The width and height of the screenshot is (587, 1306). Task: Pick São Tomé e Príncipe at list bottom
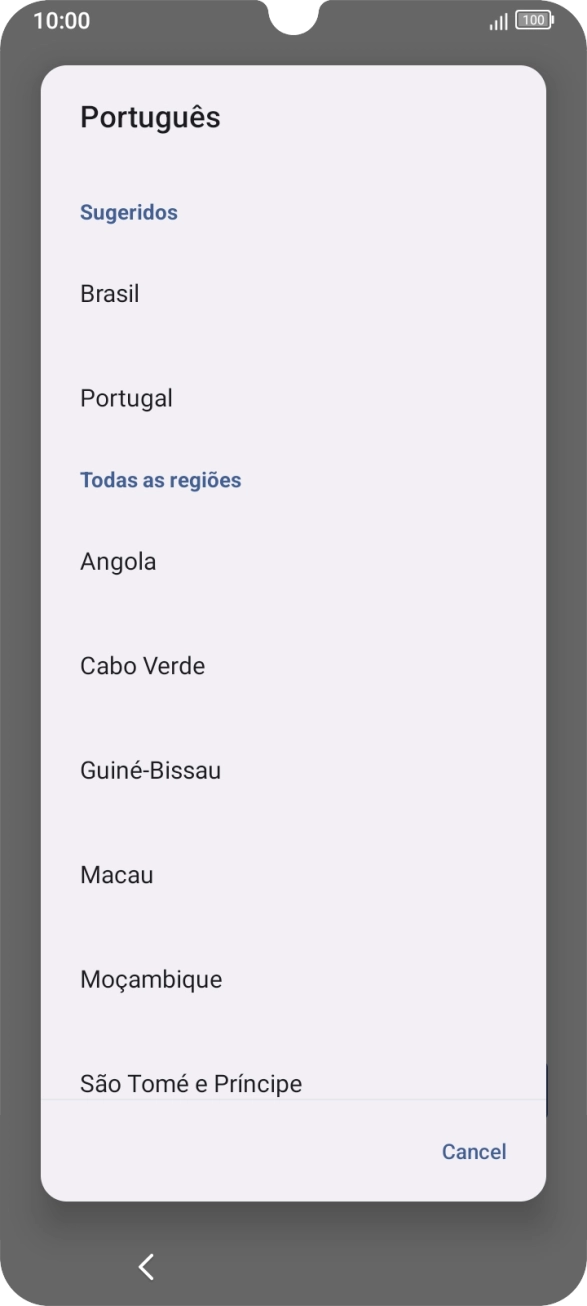191,1083
